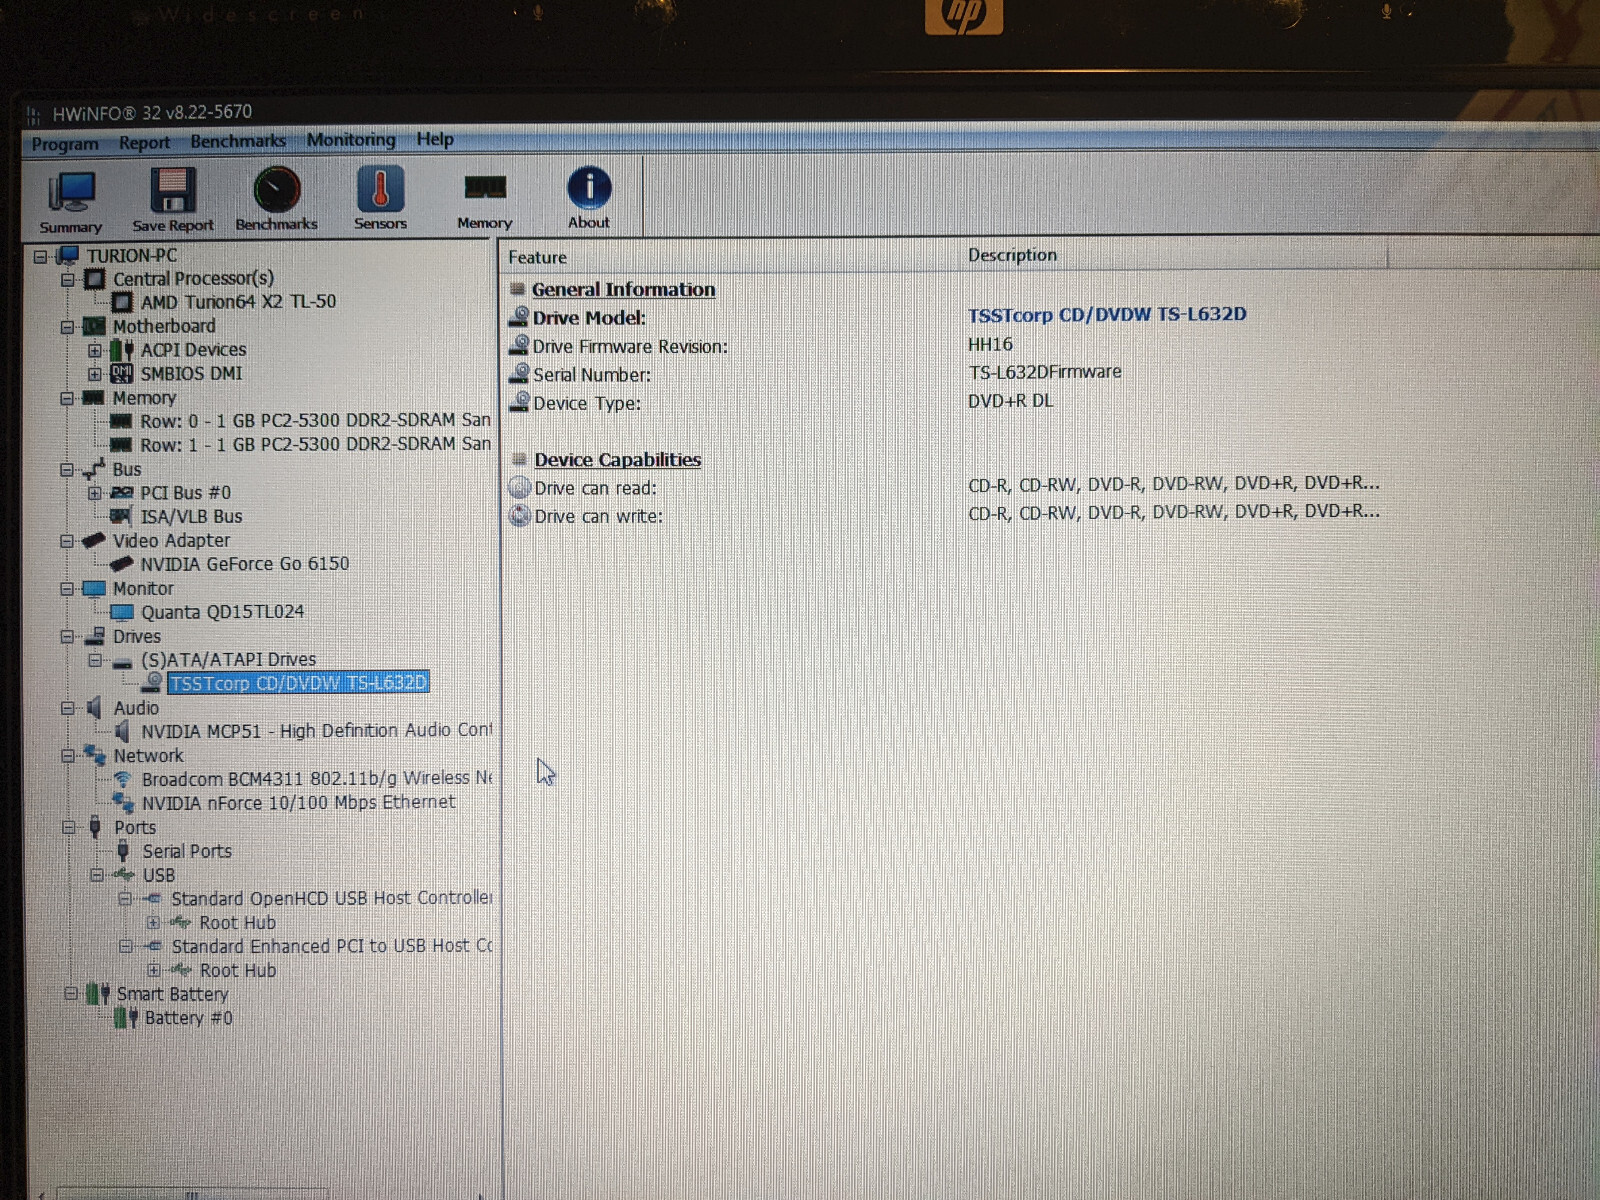
Task: Show the About info icon
Action: click(589, 187)
